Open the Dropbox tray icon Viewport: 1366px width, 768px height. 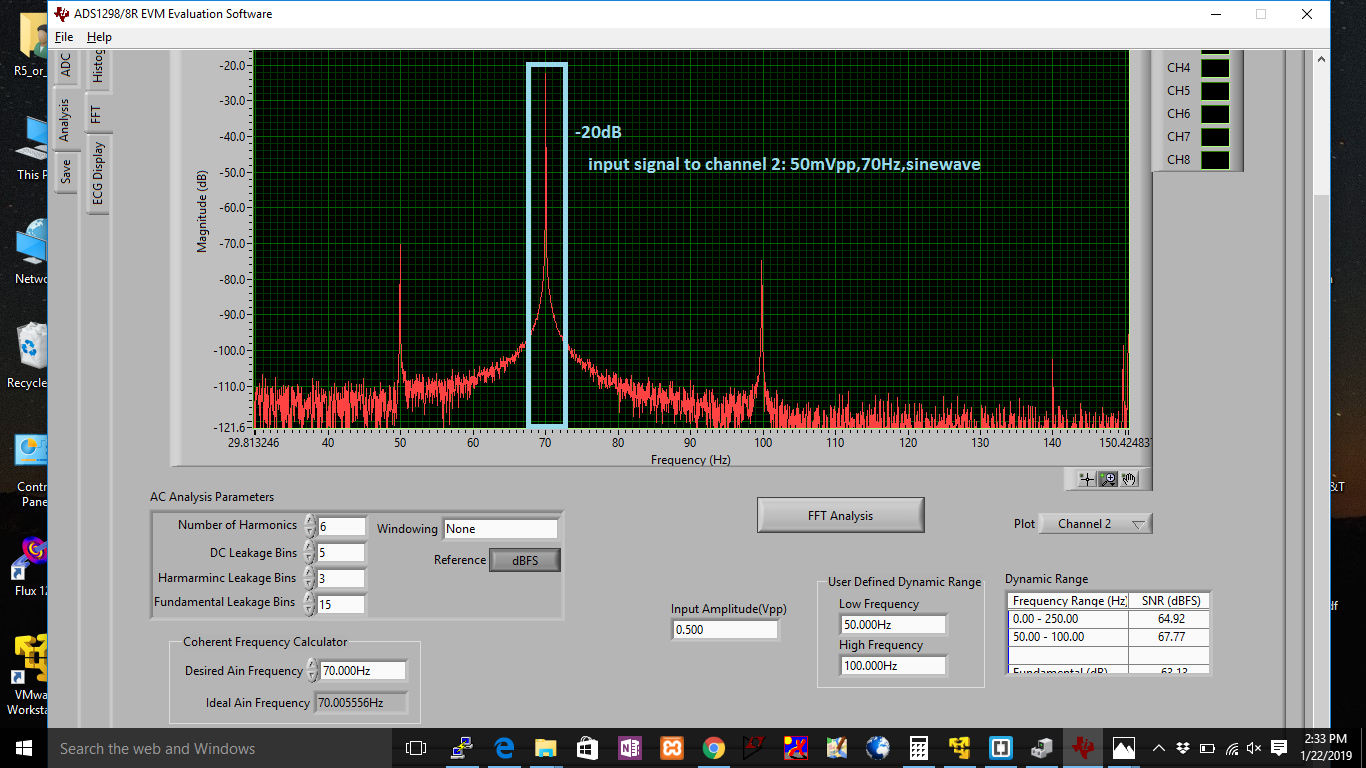point(1183,748)
